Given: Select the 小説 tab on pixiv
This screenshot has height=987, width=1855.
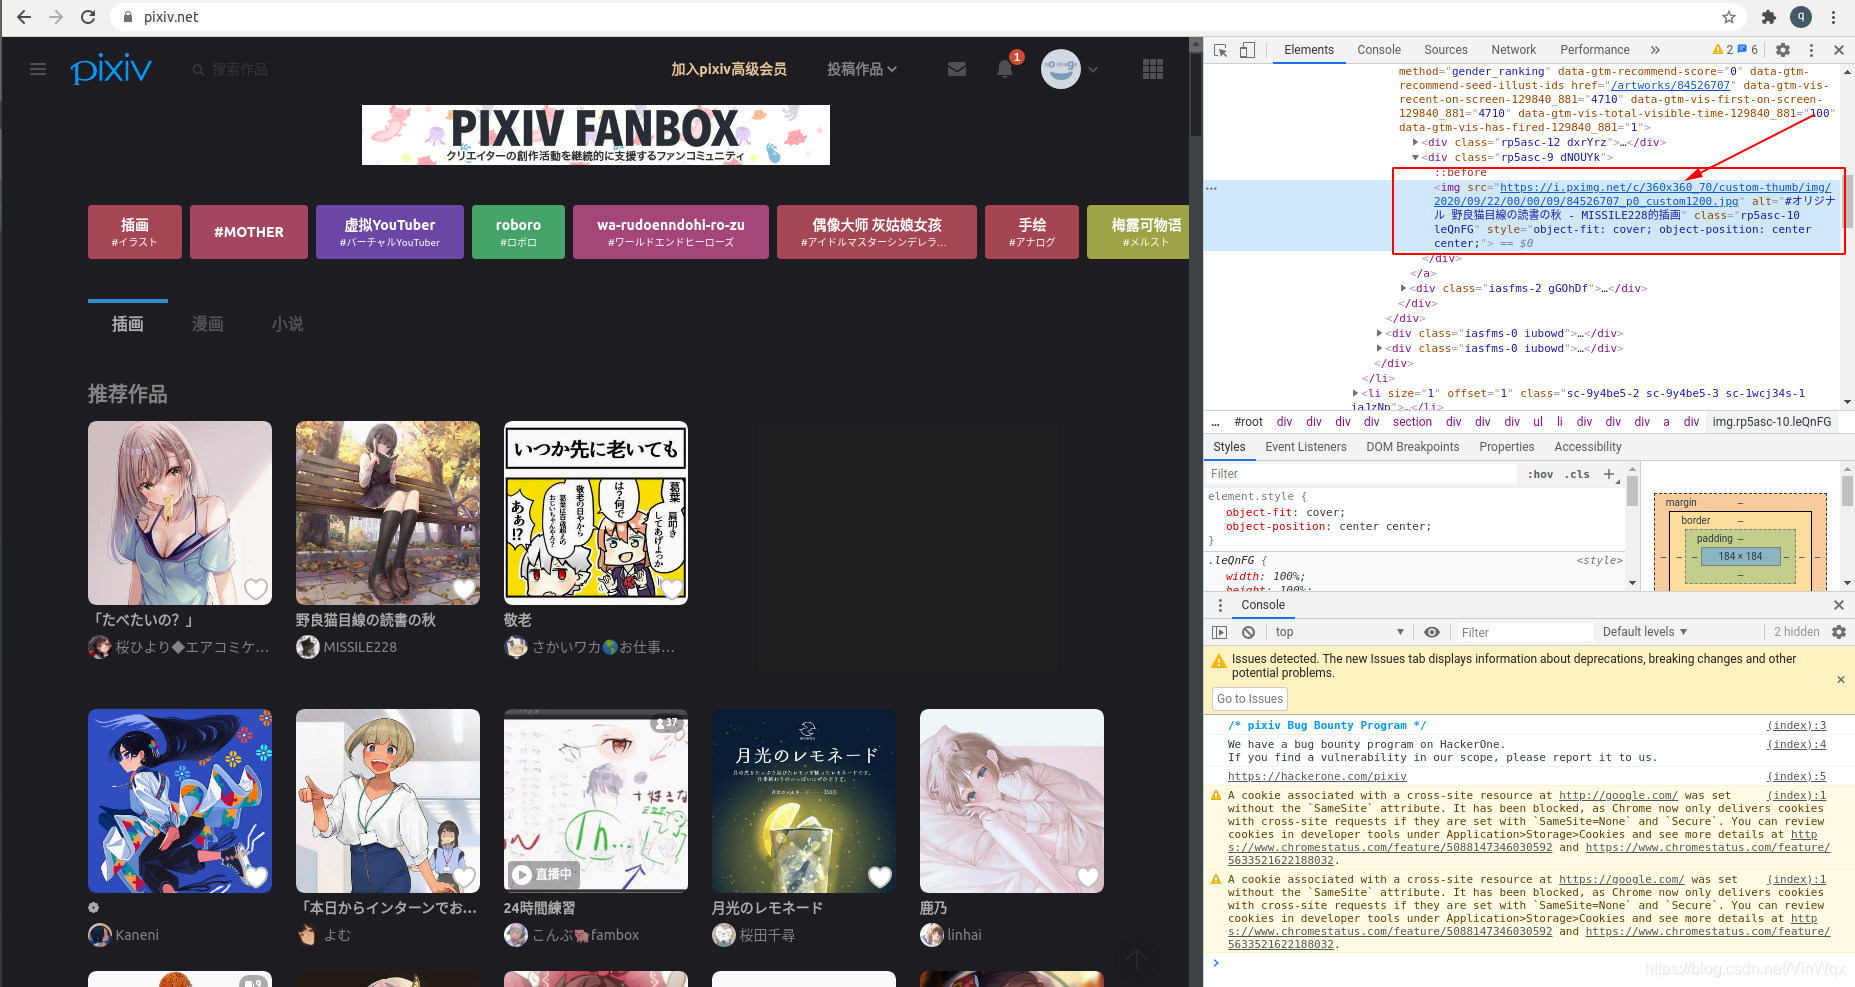Looking at the screenshot, I should pos(288,324).
